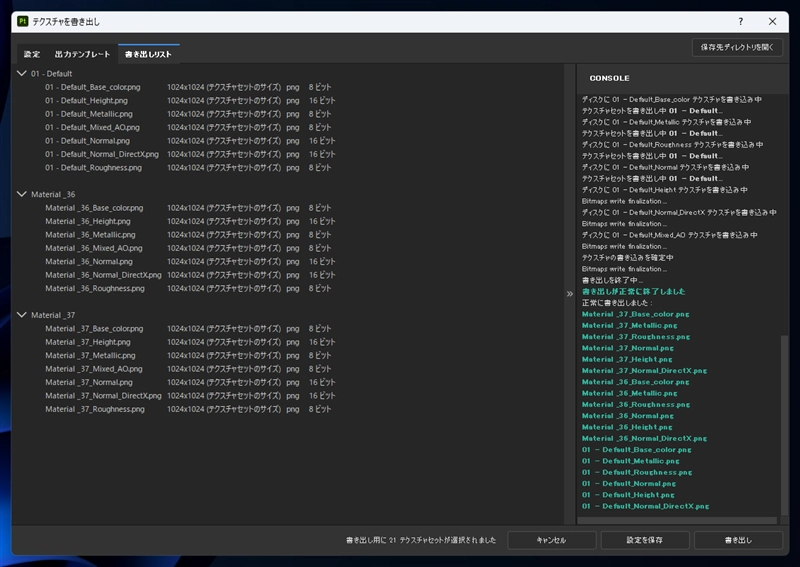Click the Substance Painter app icon in title bar
This screenshot has width=800, height=567.
click(x=22, y=21)
